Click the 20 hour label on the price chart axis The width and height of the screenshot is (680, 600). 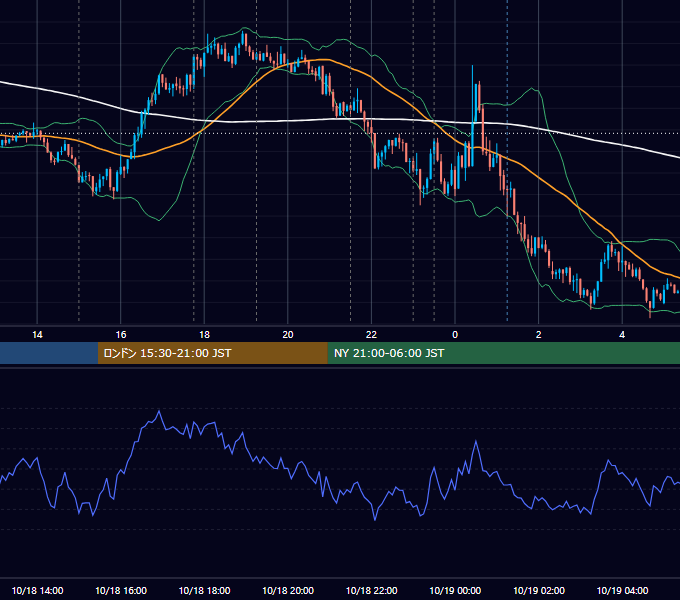point(288,335)
